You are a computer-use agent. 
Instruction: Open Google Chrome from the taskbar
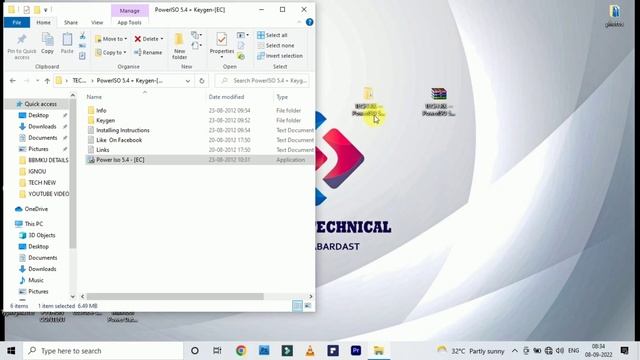[241, 351]
